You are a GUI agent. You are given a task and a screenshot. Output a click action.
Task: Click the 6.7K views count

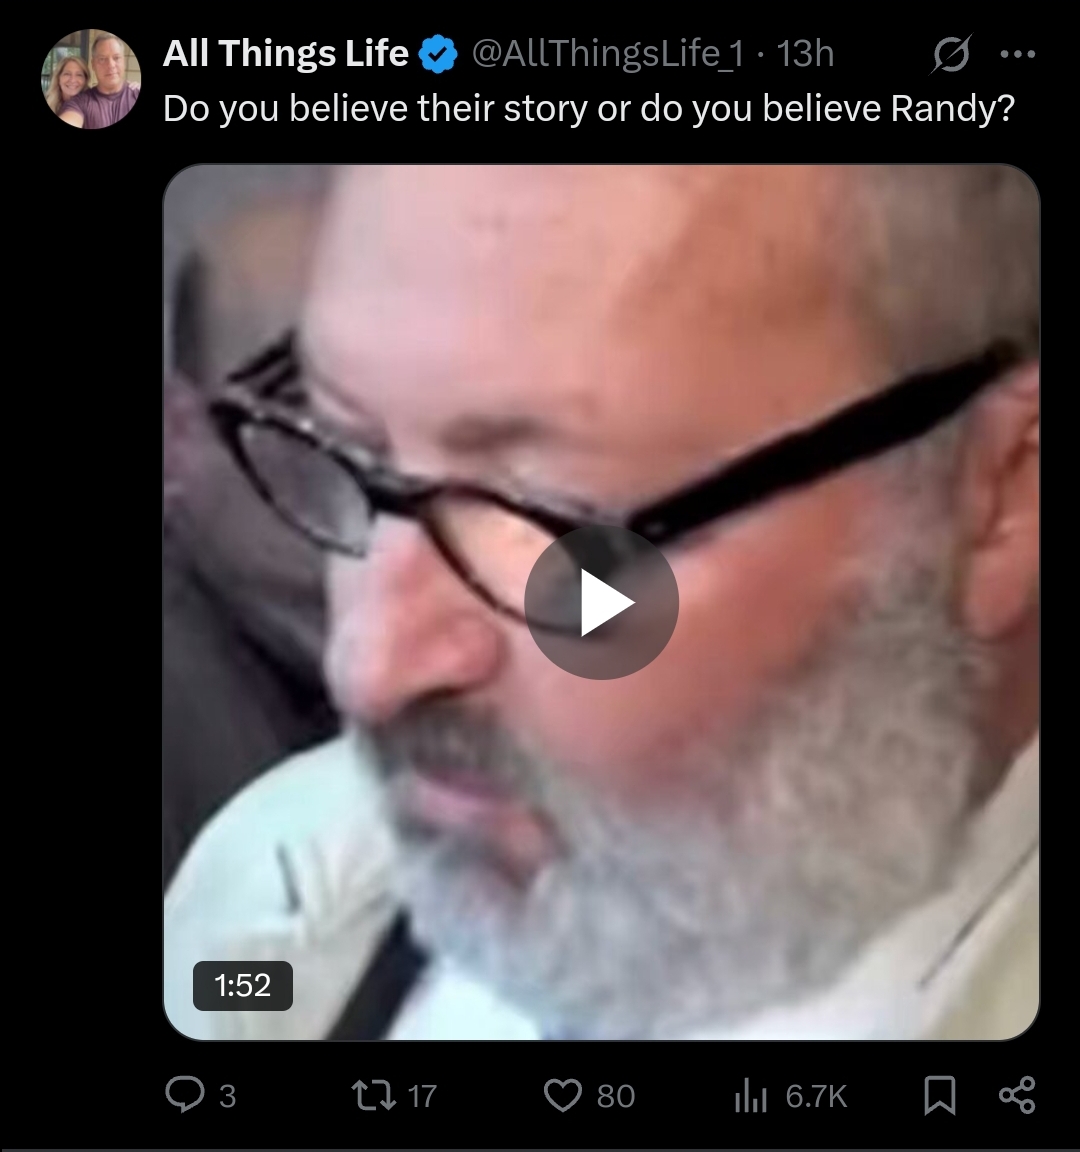[x=816, y=1096]
